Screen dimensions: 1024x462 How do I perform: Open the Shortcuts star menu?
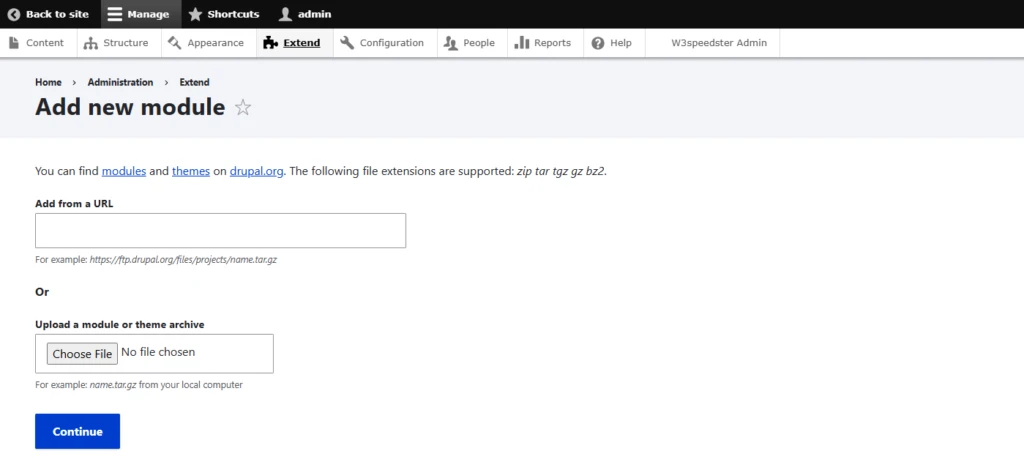[x=195, y=14]
